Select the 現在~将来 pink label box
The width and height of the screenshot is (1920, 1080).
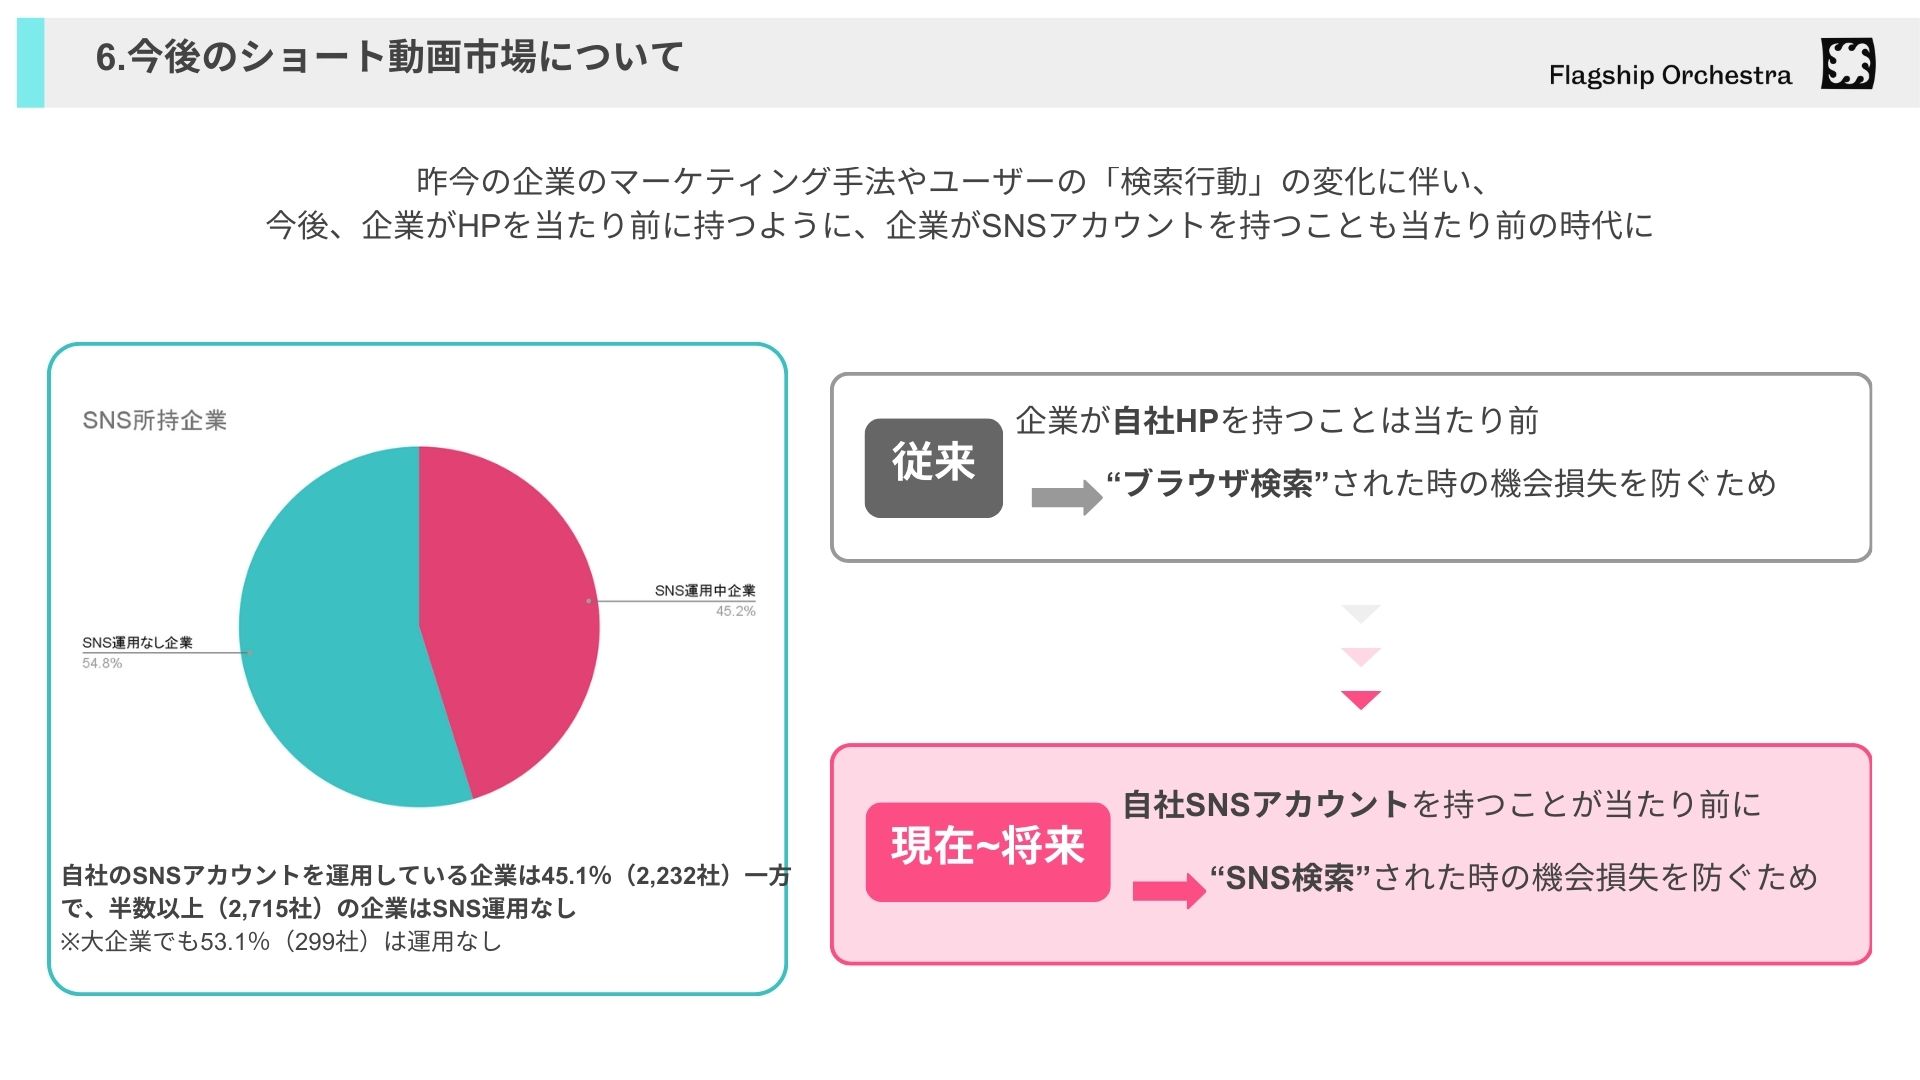click(988, 852)
